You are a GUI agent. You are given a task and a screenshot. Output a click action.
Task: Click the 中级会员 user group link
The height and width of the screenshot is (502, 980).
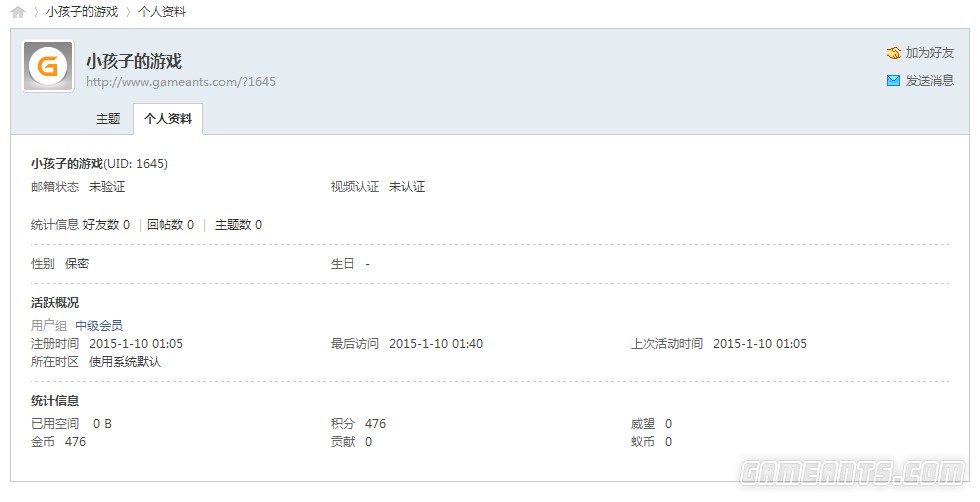pyautogui.click(x=99, y=326)
